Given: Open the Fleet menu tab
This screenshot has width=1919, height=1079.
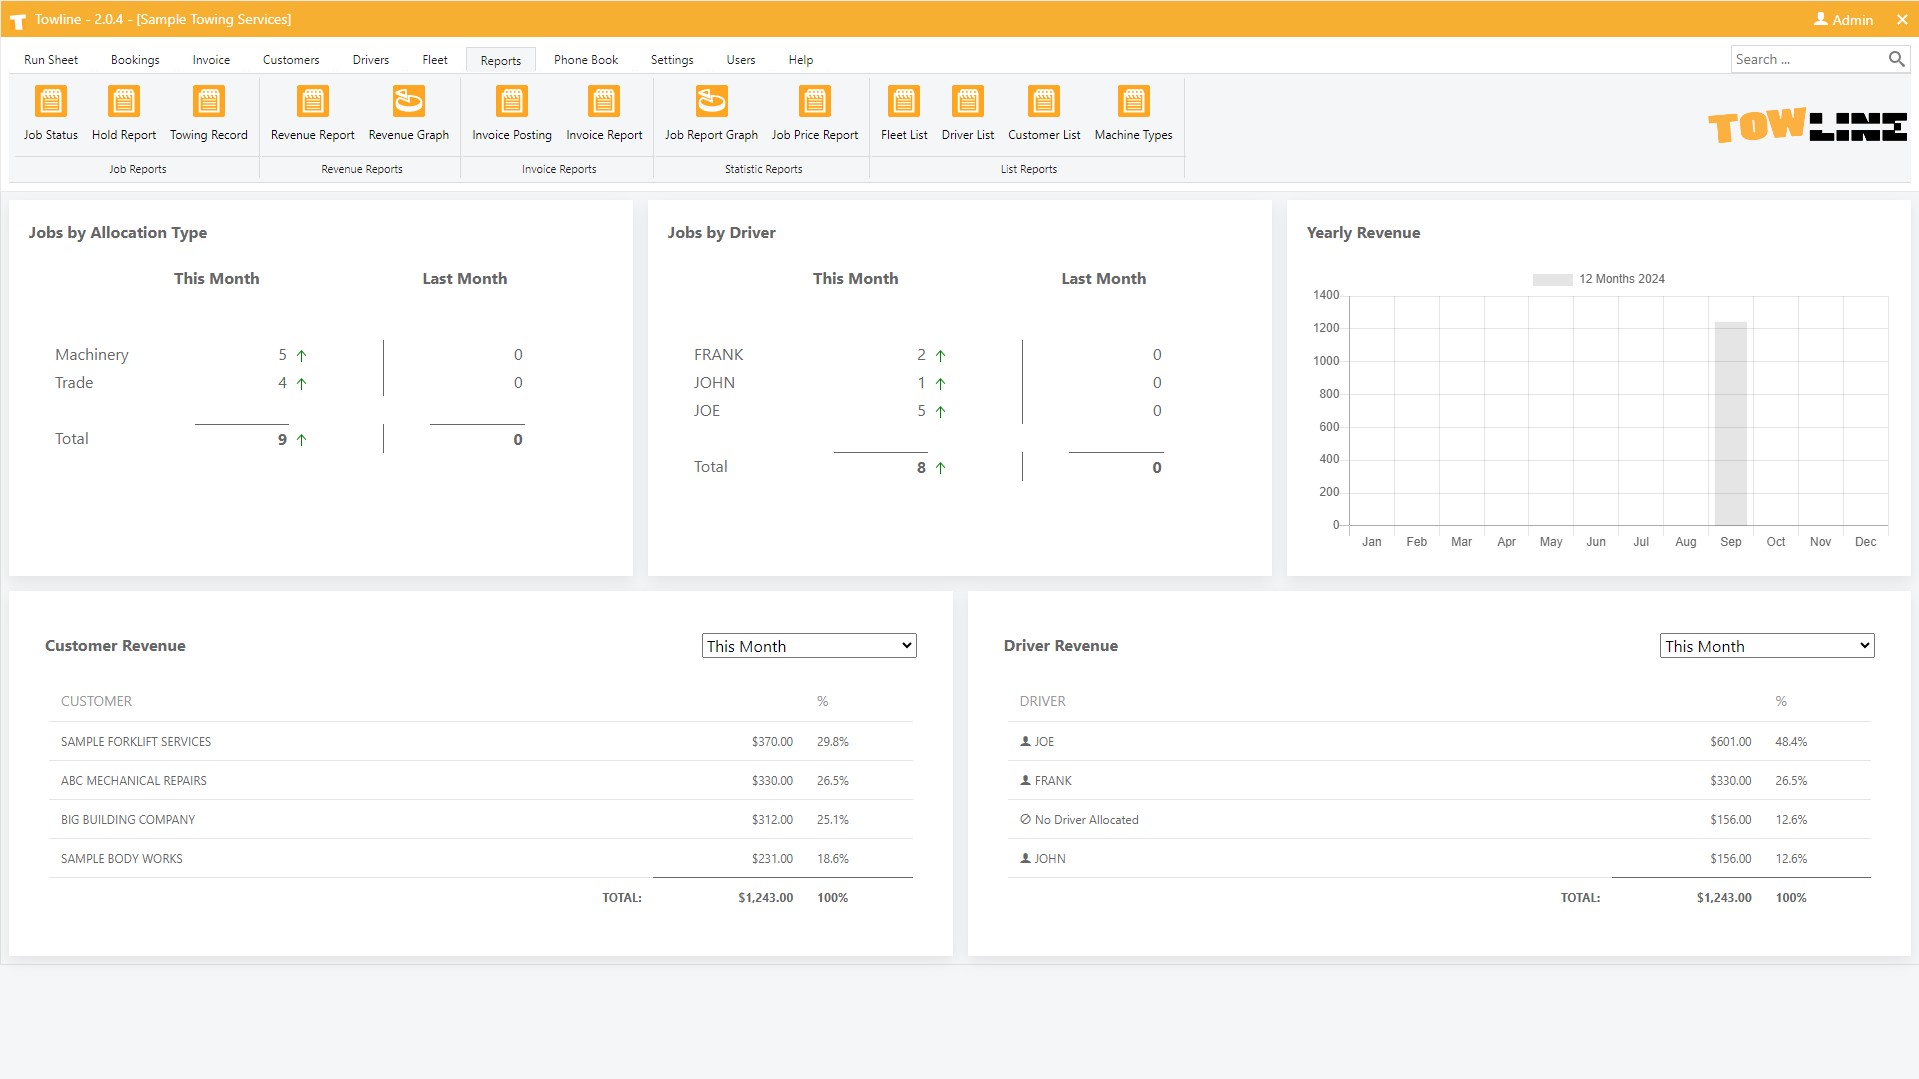Looking at the screenshot, I should pos(434,60).
